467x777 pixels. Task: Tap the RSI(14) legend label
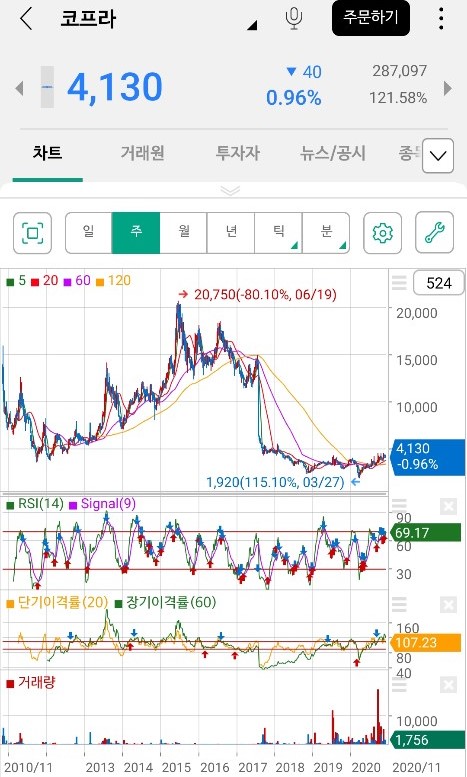click(41, 504)
